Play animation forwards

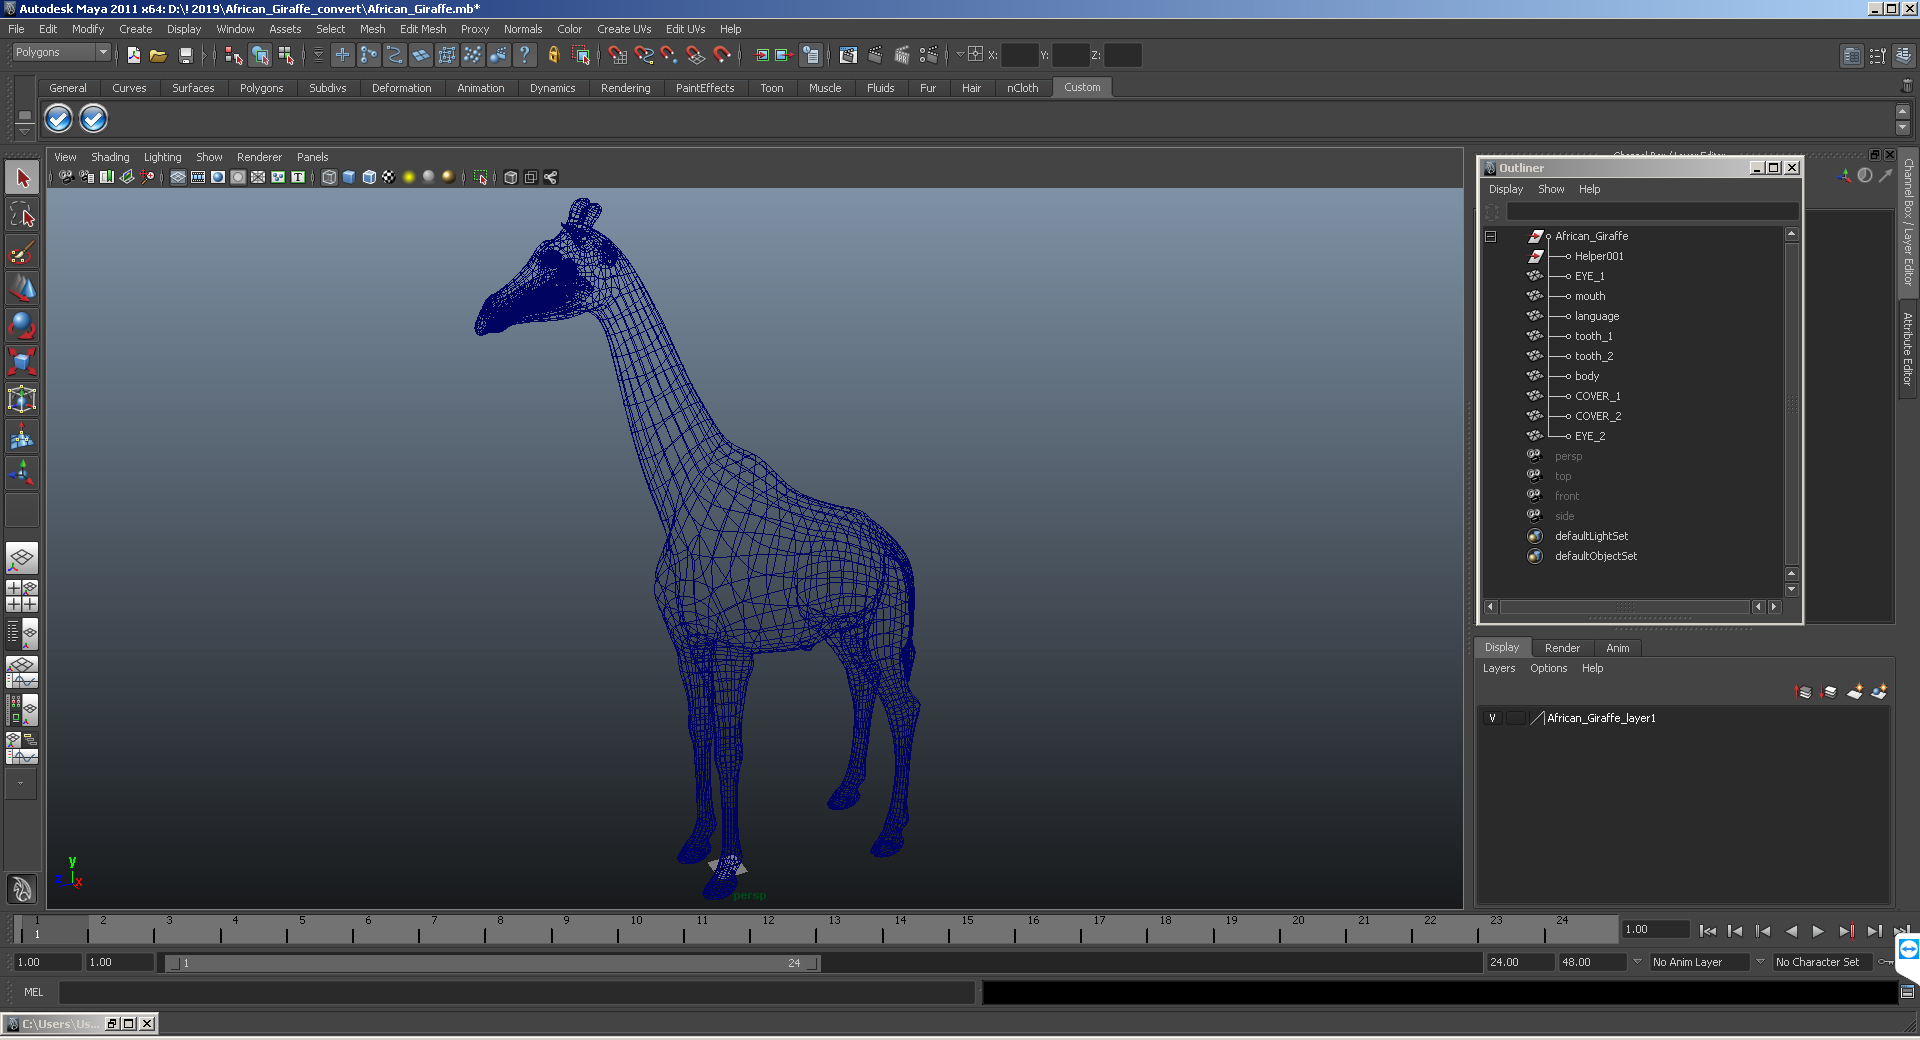click(x=1818, y=931)
